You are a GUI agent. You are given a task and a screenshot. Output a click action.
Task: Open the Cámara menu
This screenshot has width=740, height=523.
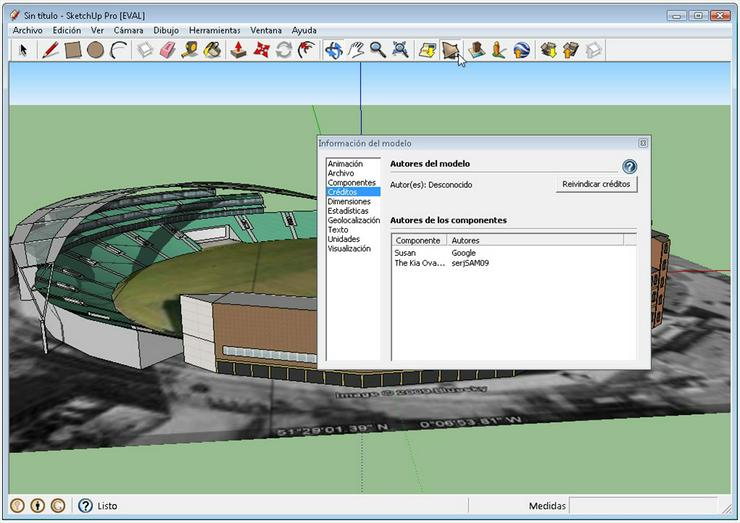pos(128,30)
